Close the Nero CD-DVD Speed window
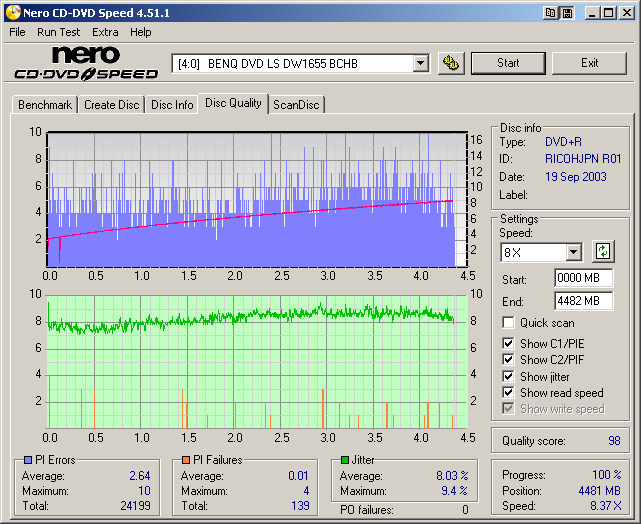The image size is (641, 524). tap(626, 13)
